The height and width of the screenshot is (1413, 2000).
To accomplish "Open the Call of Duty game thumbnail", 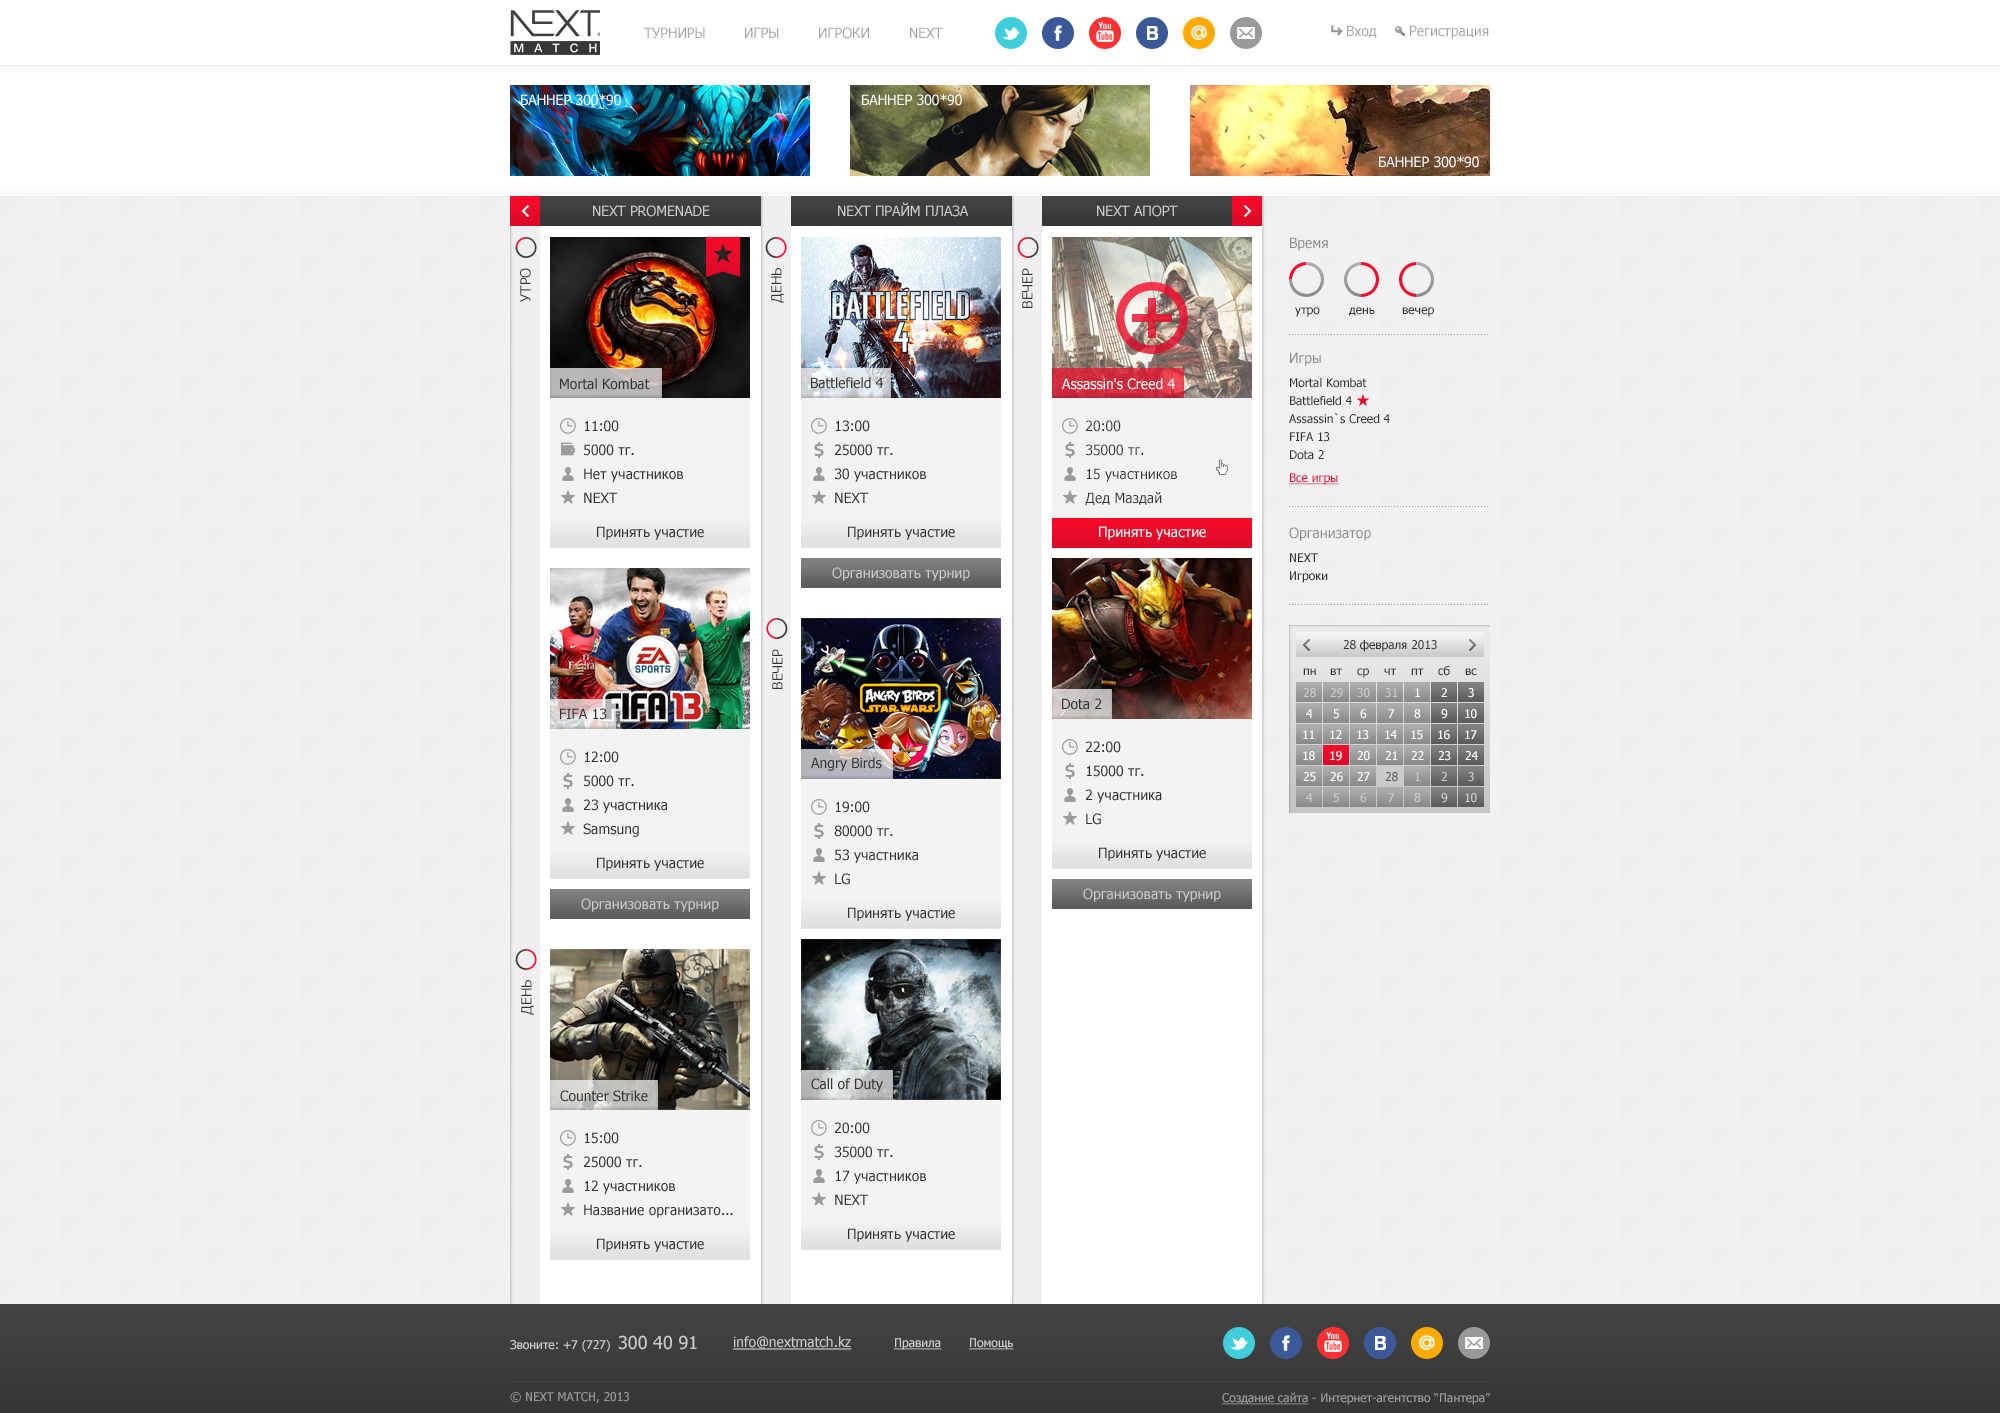I will pyautogui.click(x=901, y=1019).
